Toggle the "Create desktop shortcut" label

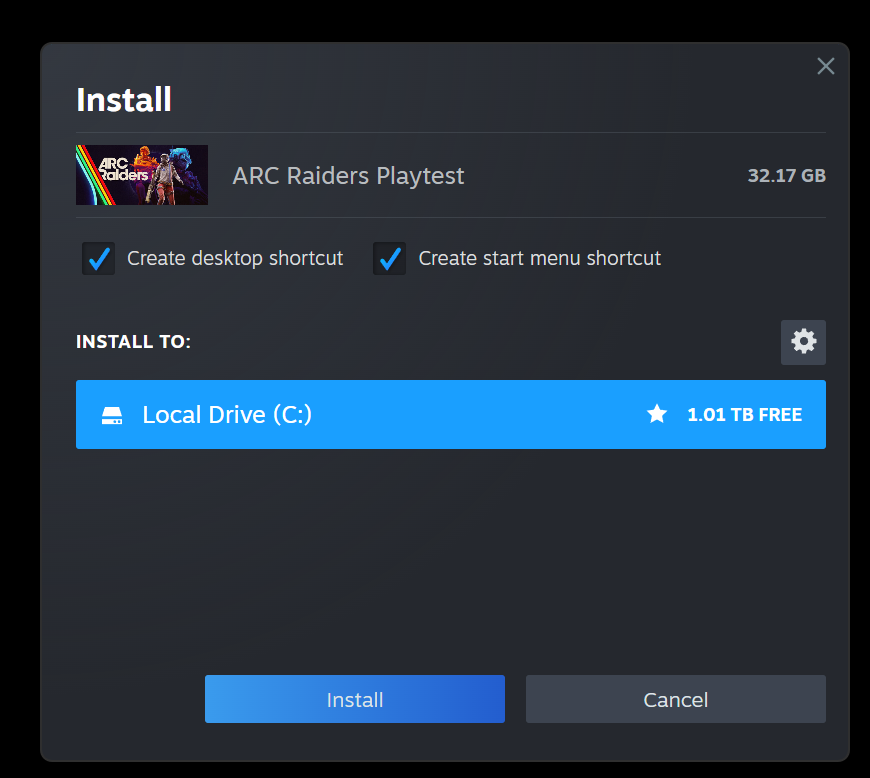point(235,259)
